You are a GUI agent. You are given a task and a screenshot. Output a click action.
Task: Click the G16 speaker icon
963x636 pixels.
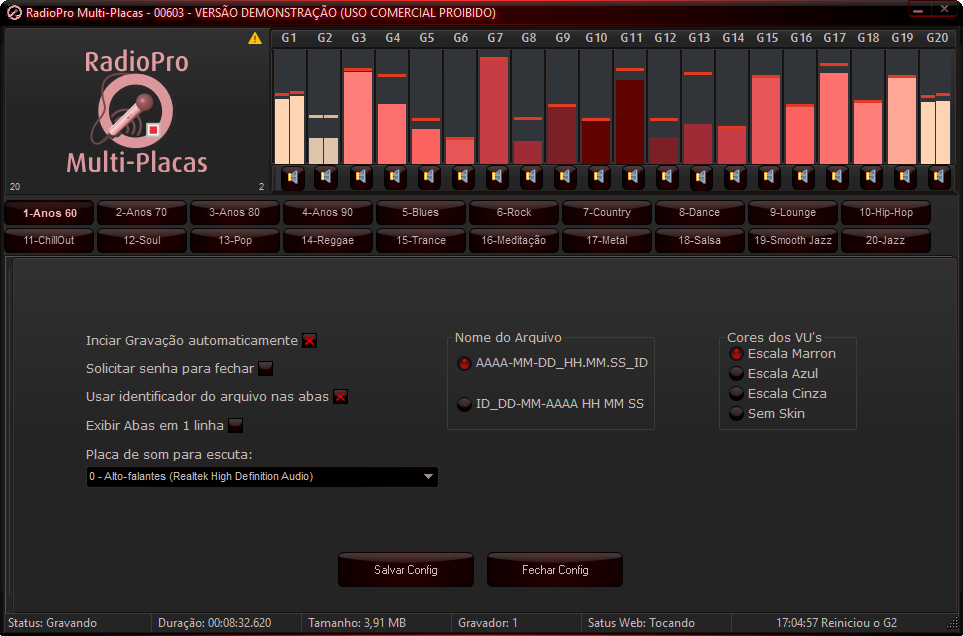point(803,177)
